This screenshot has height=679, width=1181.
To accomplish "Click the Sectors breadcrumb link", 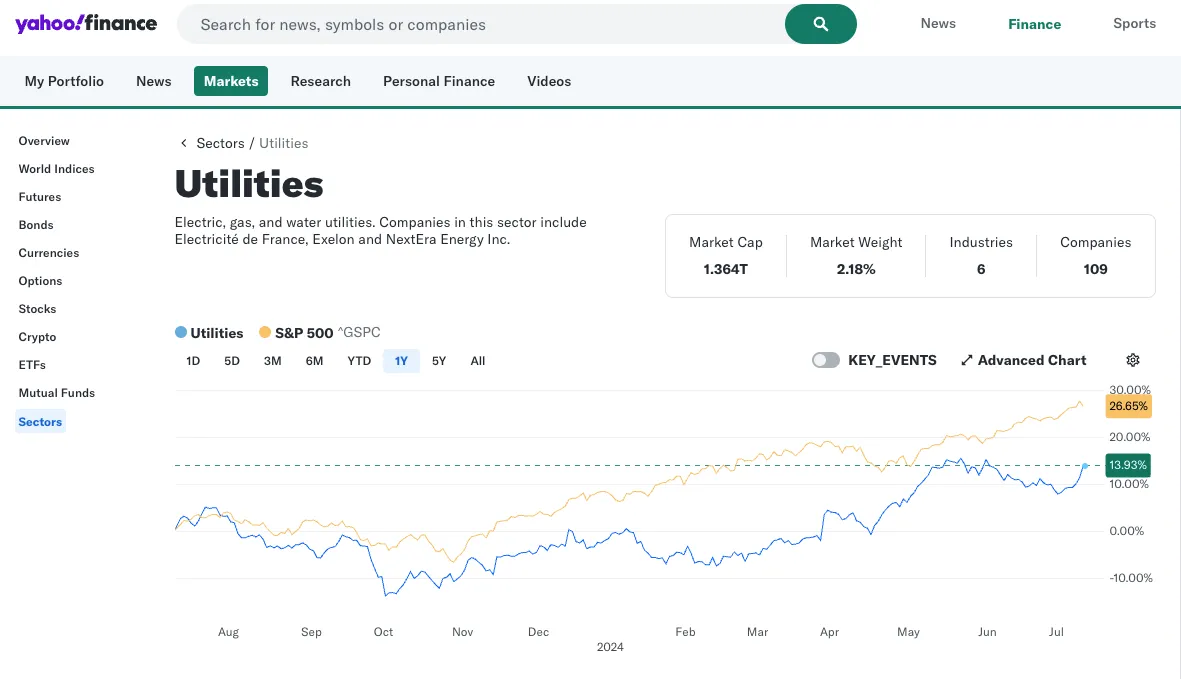I will [220, 143].
